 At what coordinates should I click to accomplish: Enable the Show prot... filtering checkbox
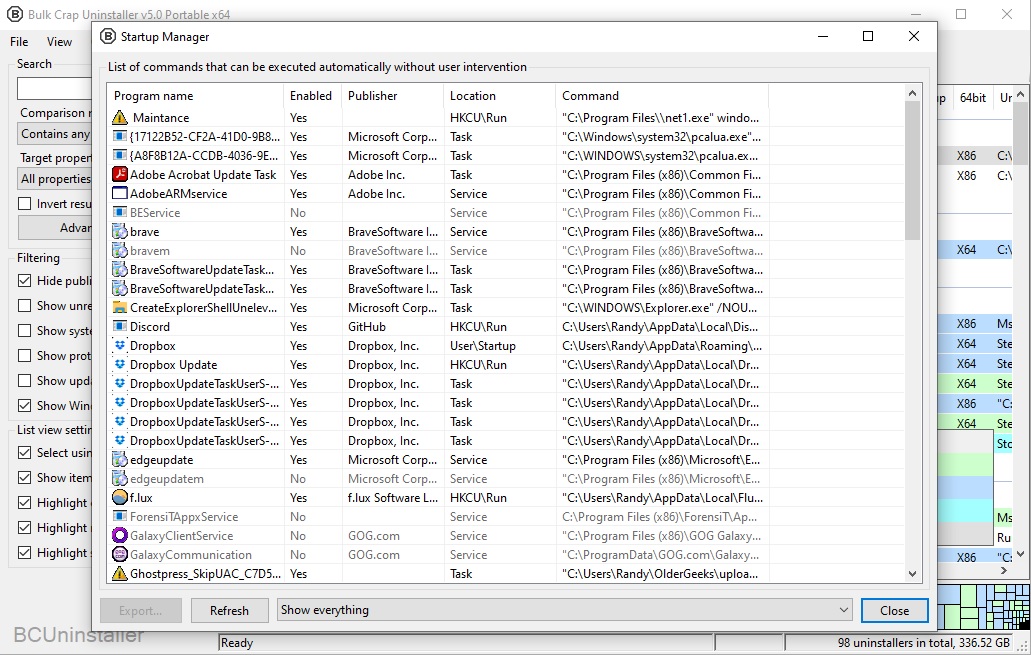pyautogui.click(x=24, y=356)
